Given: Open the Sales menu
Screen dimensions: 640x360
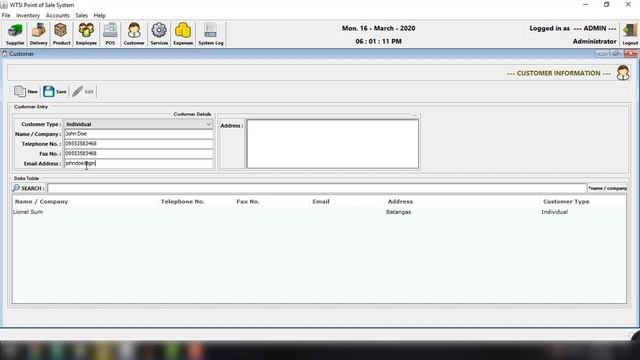Looking at the screenshot, I should click(81, 15).
